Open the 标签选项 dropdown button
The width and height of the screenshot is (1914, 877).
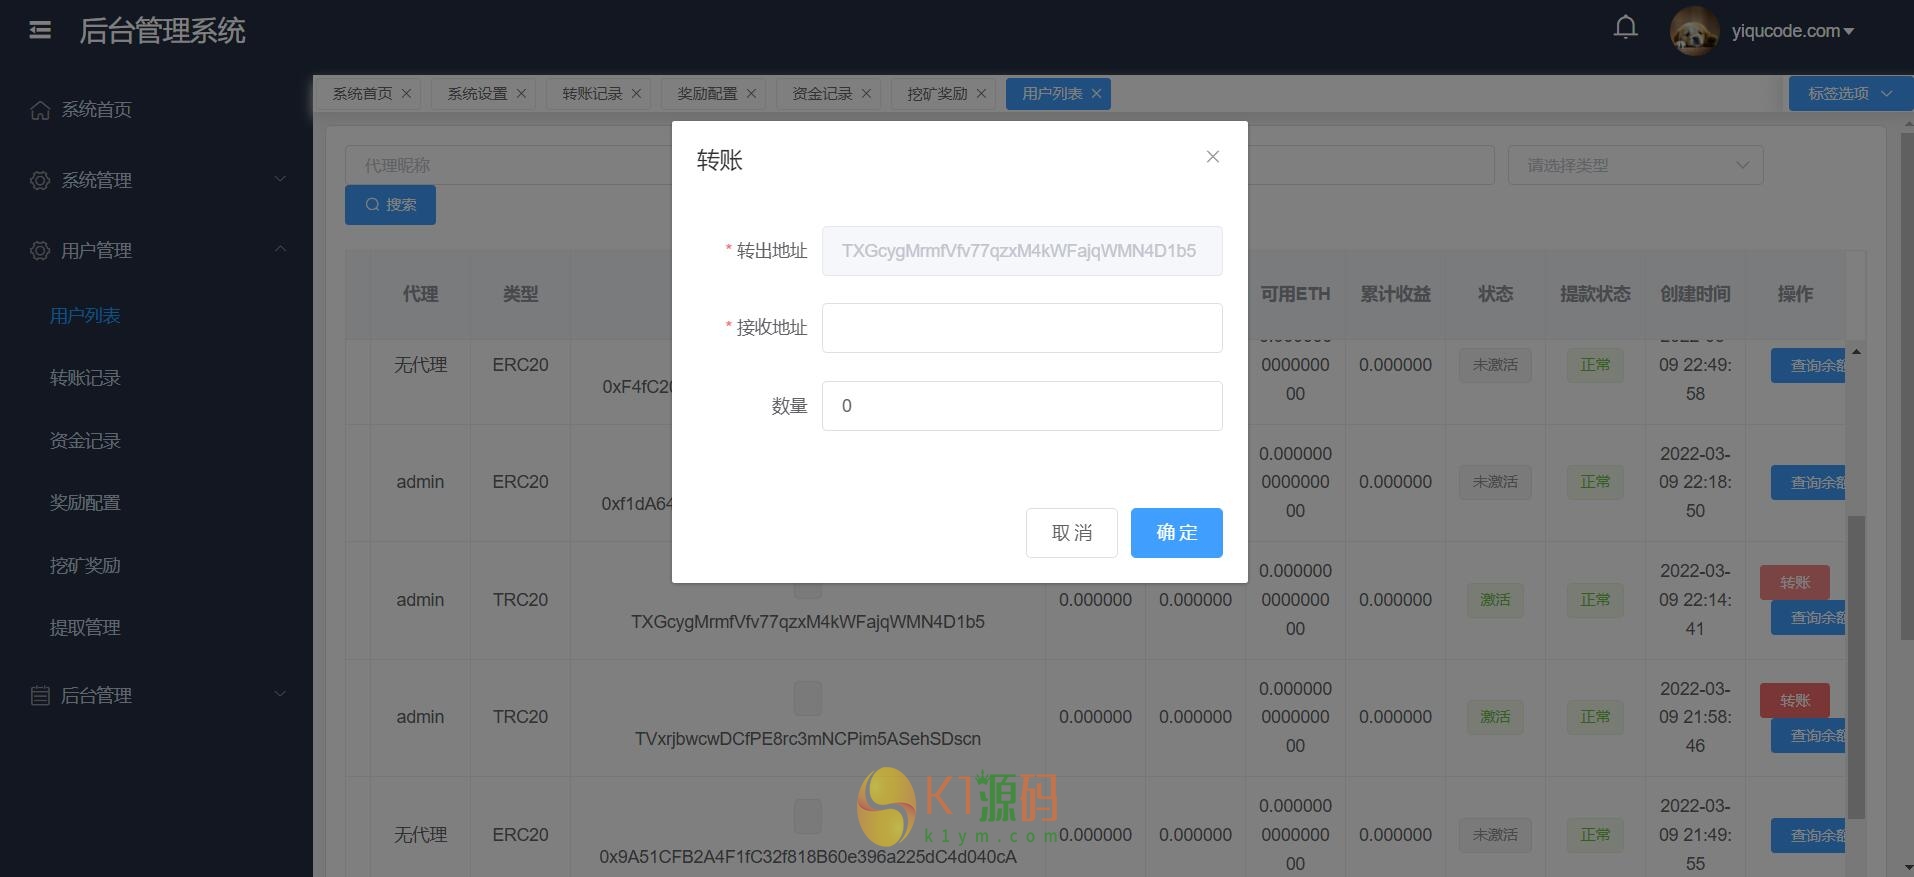(1850, 94)
